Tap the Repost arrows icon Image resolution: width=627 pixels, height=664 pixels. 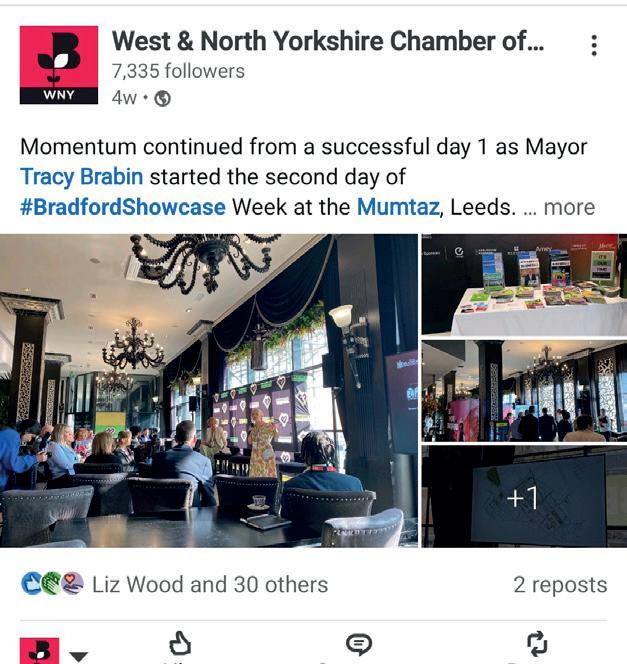(537, 644)
